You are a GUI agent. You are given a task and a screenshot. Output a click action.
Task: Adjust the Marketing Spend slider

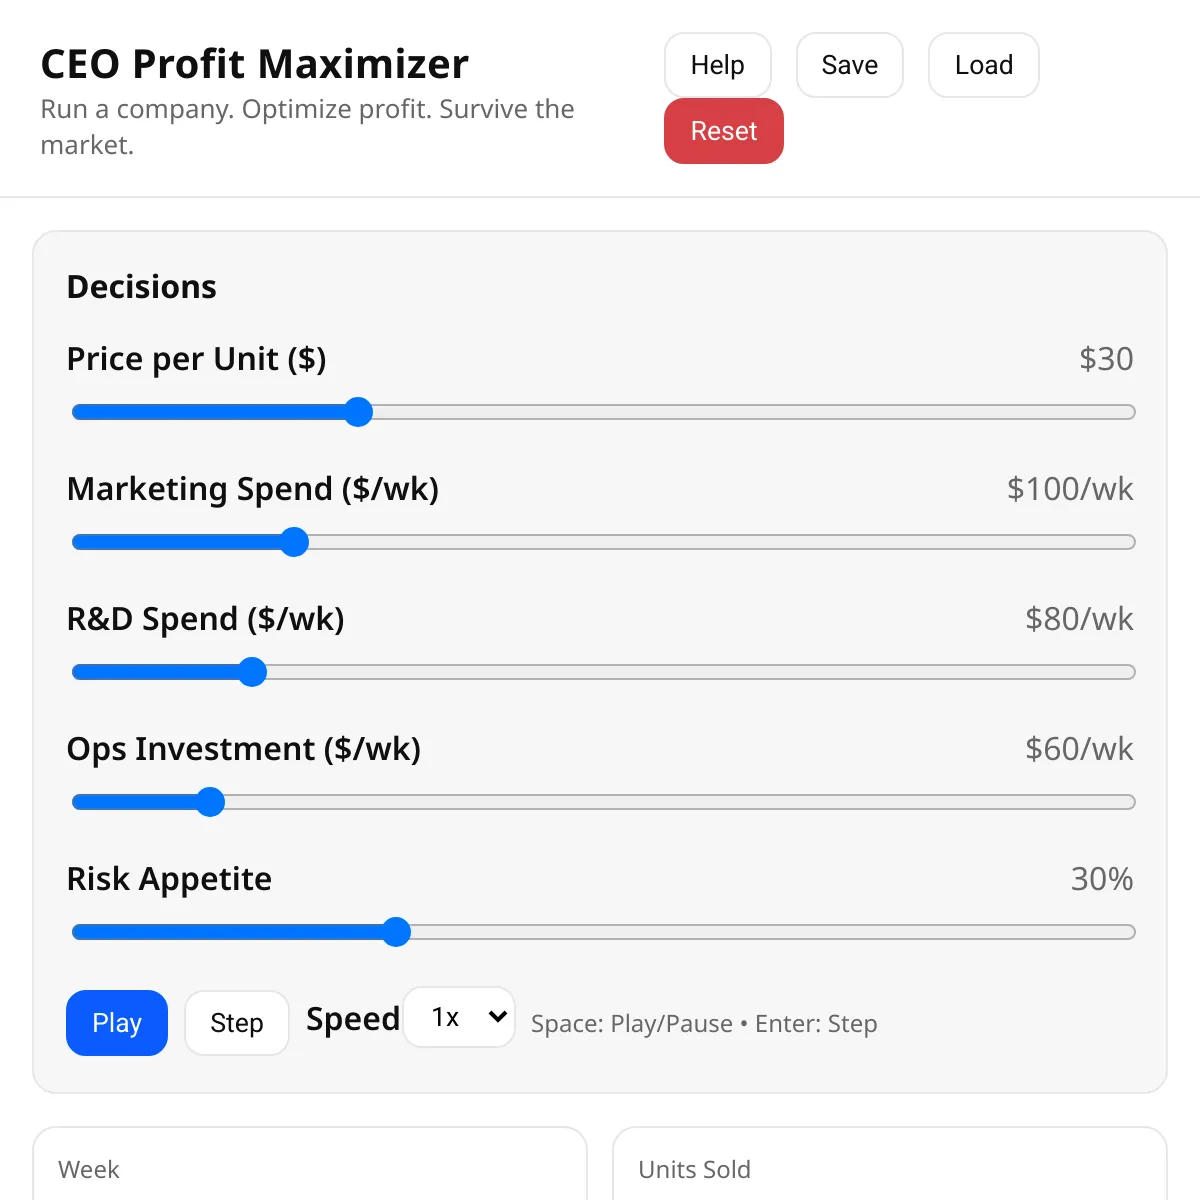[x=294, y=541]
